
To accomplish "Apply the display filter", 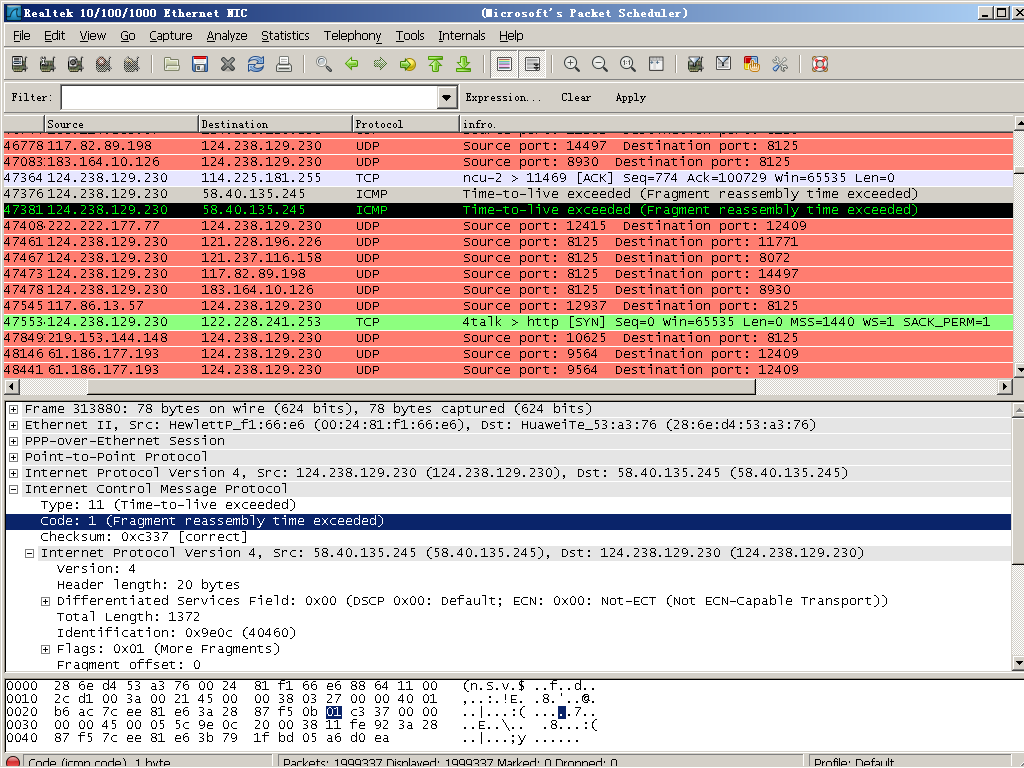I will (x=630, y=98).
